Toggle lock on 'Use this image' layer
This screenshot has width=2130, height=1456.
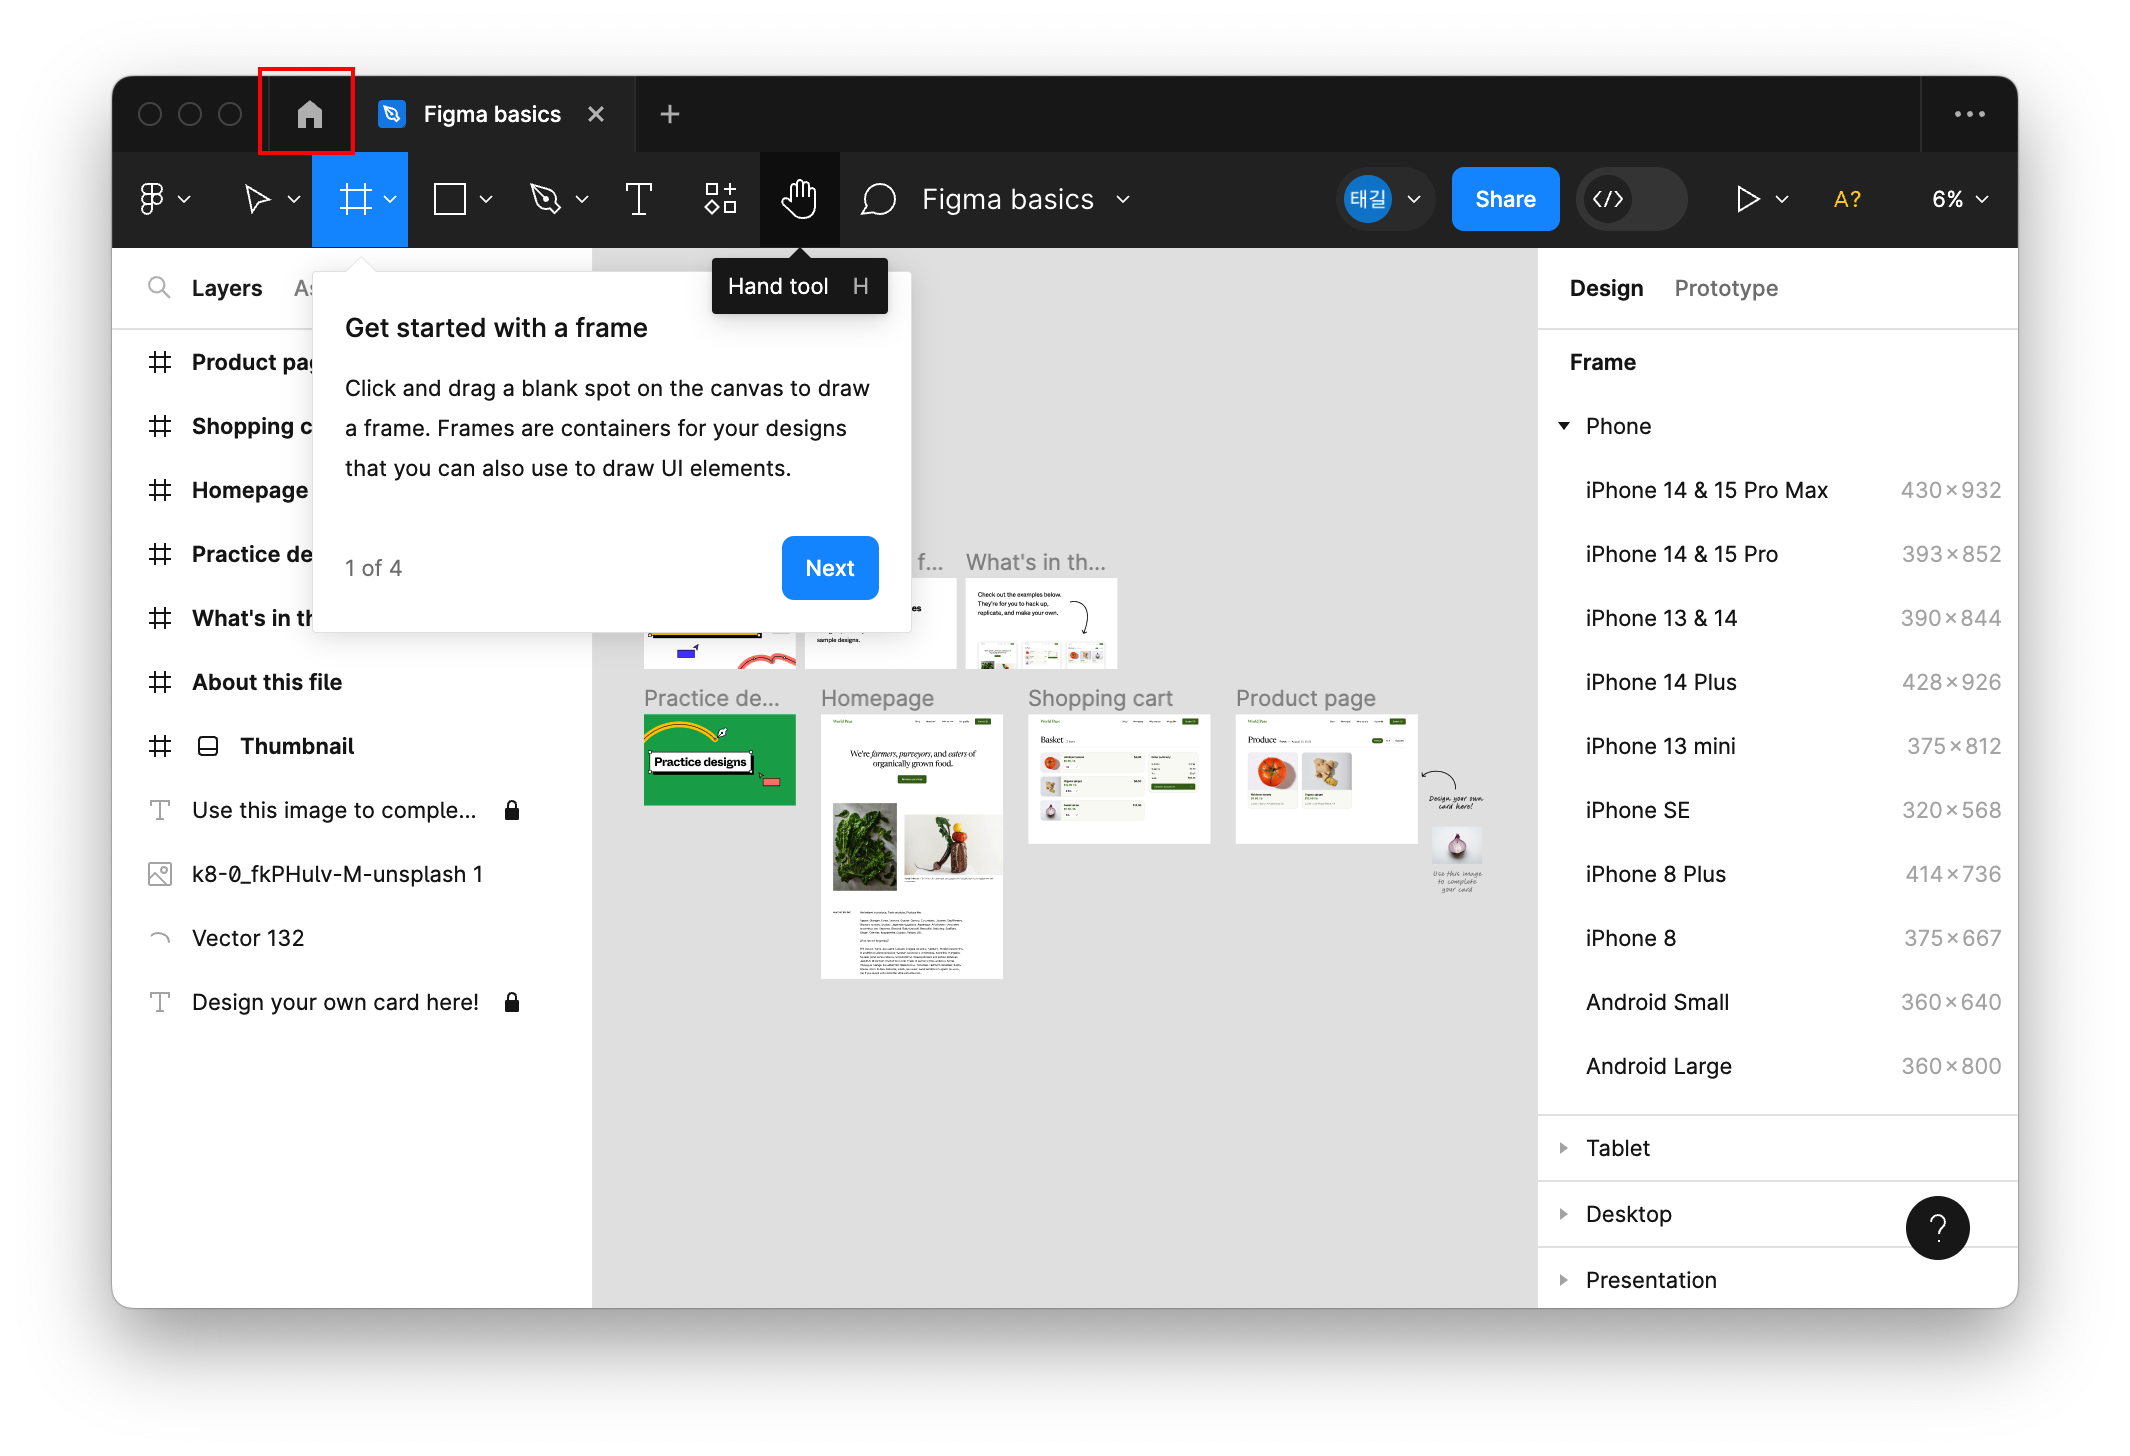(512, 810)
